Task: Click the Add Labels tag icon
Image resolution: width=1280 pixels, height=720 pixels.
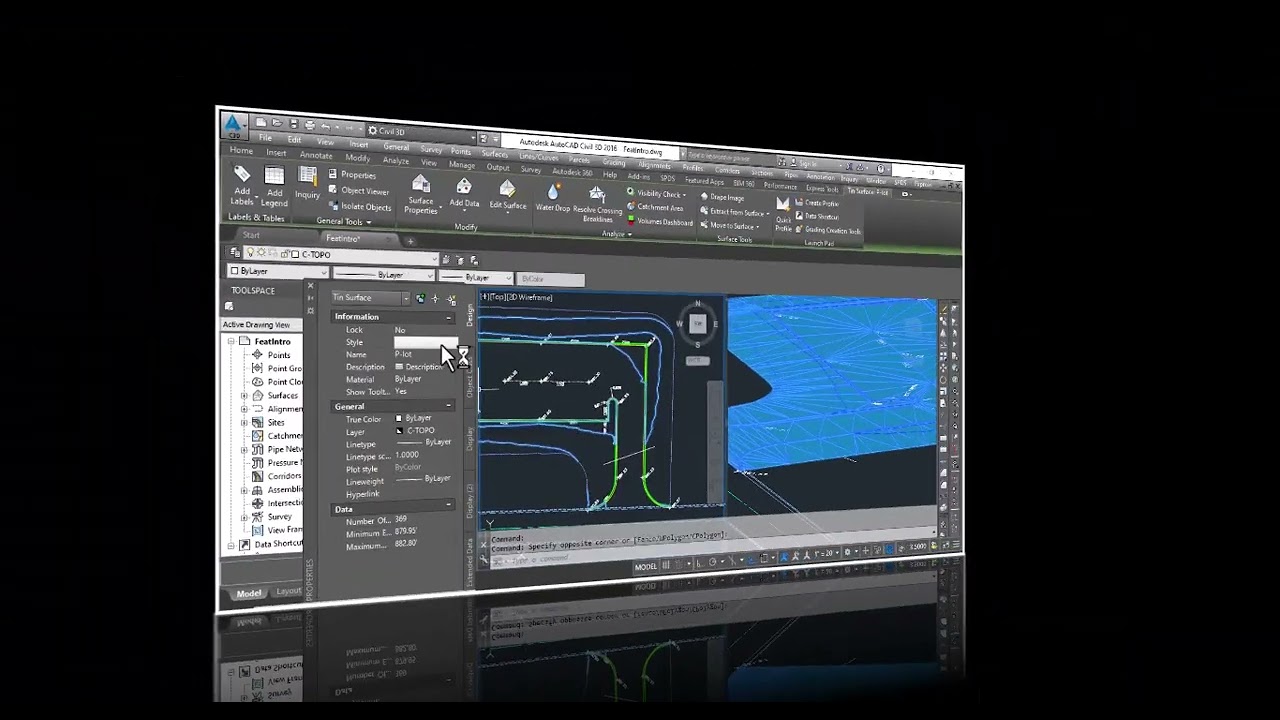Action: pyautogui.click(x=242, y=175)
